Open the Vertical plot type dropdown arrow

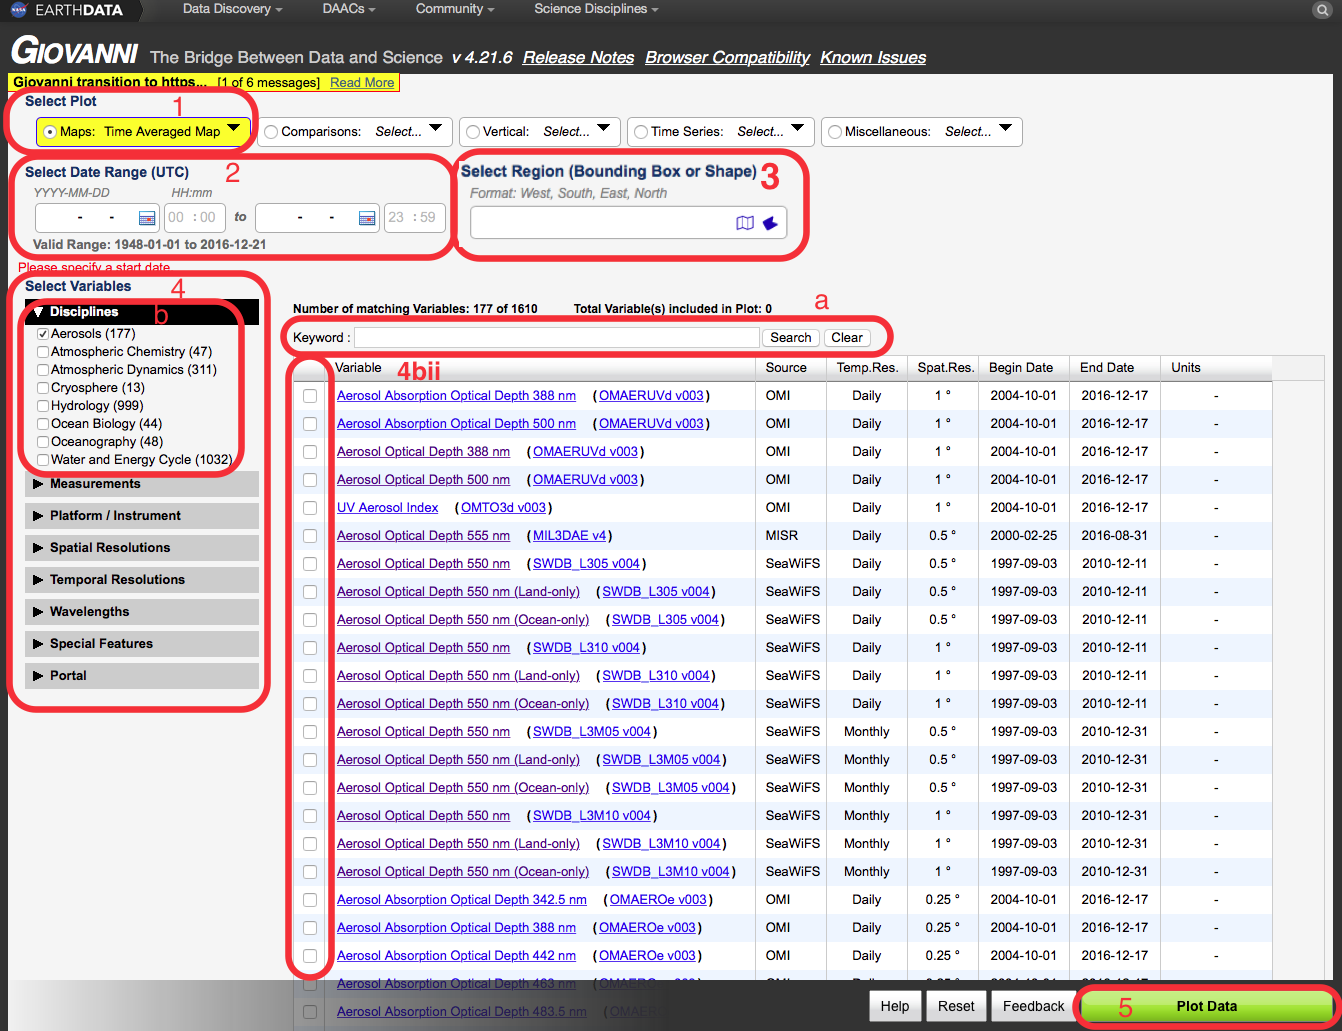pos(603,129)
